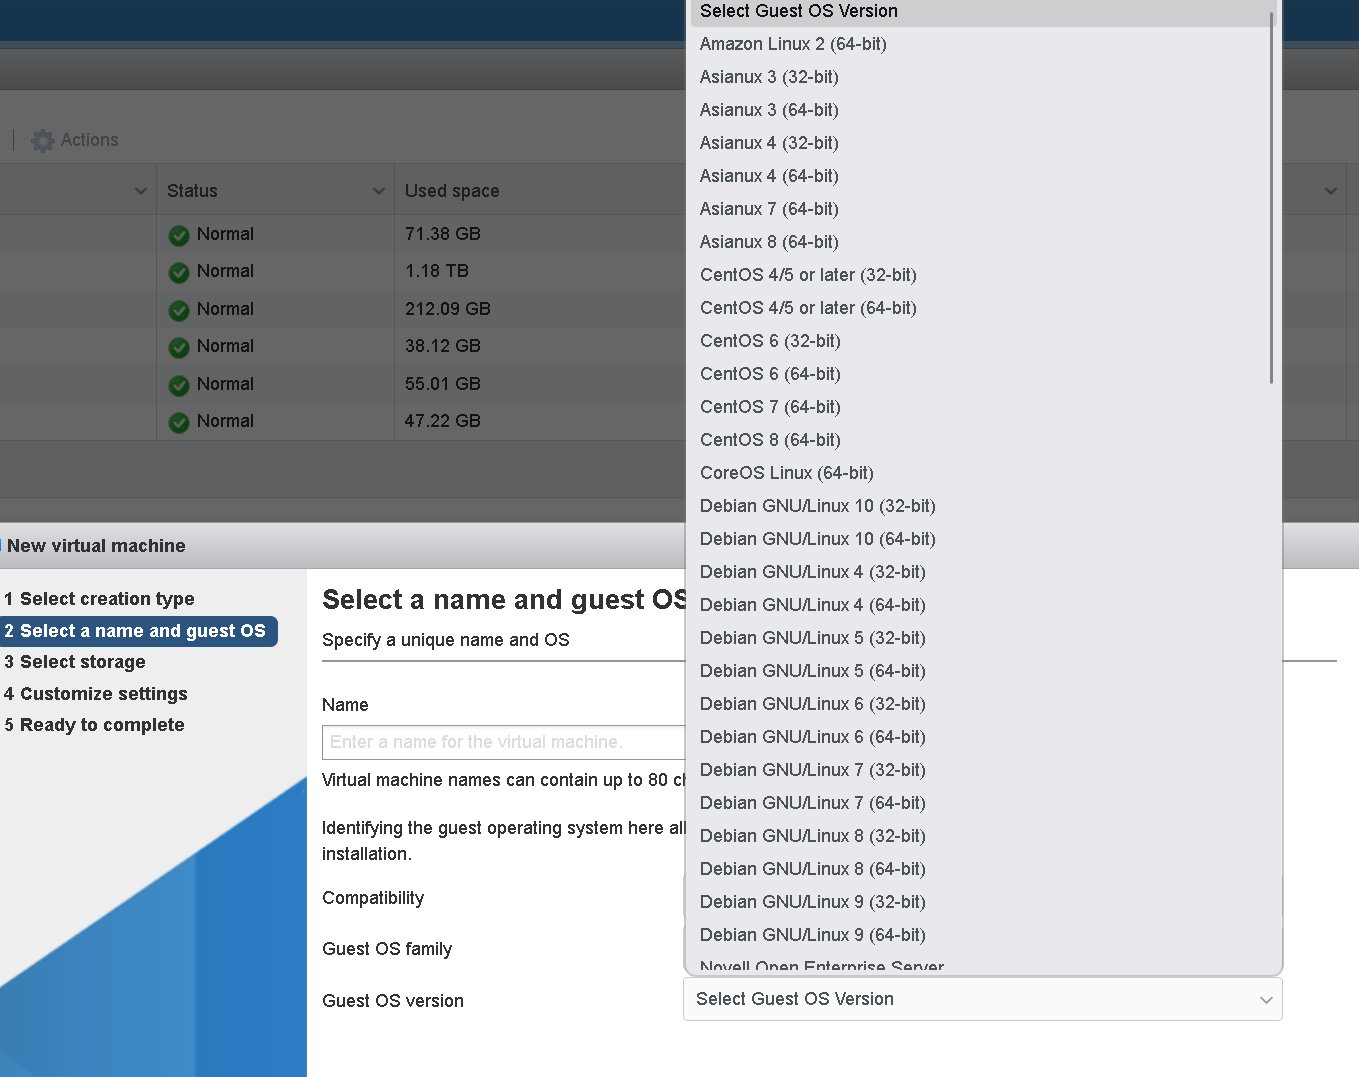Choose Debian GNU/Linux 7 (64-bit)
The image size is (1359, 1077).
coord(813,803)
